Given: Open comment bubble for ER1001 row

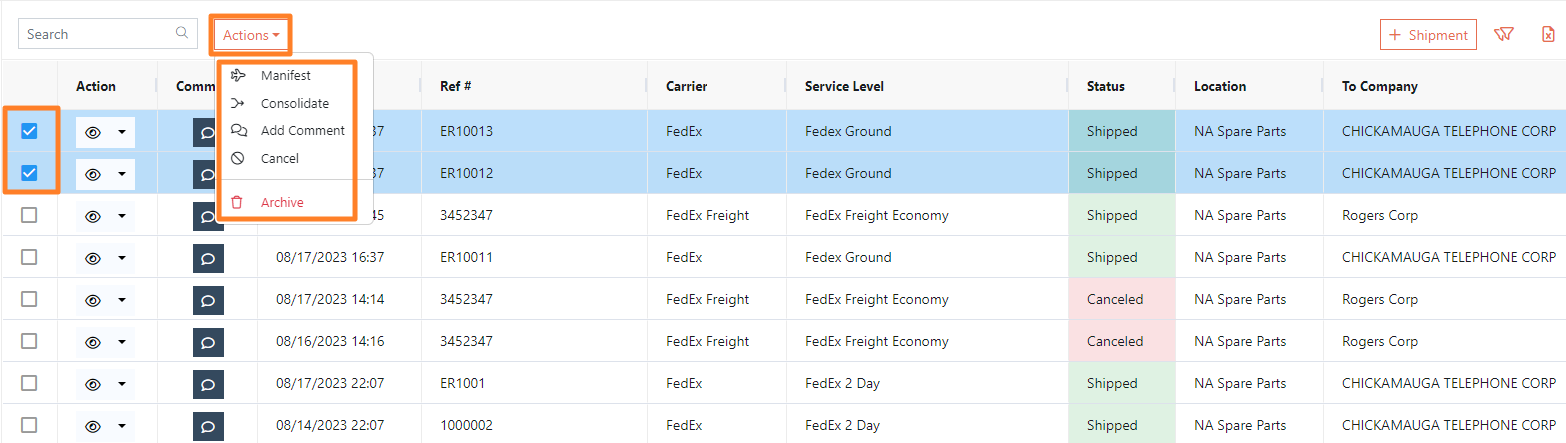Looking at the screenshot, I should (208, 383).
